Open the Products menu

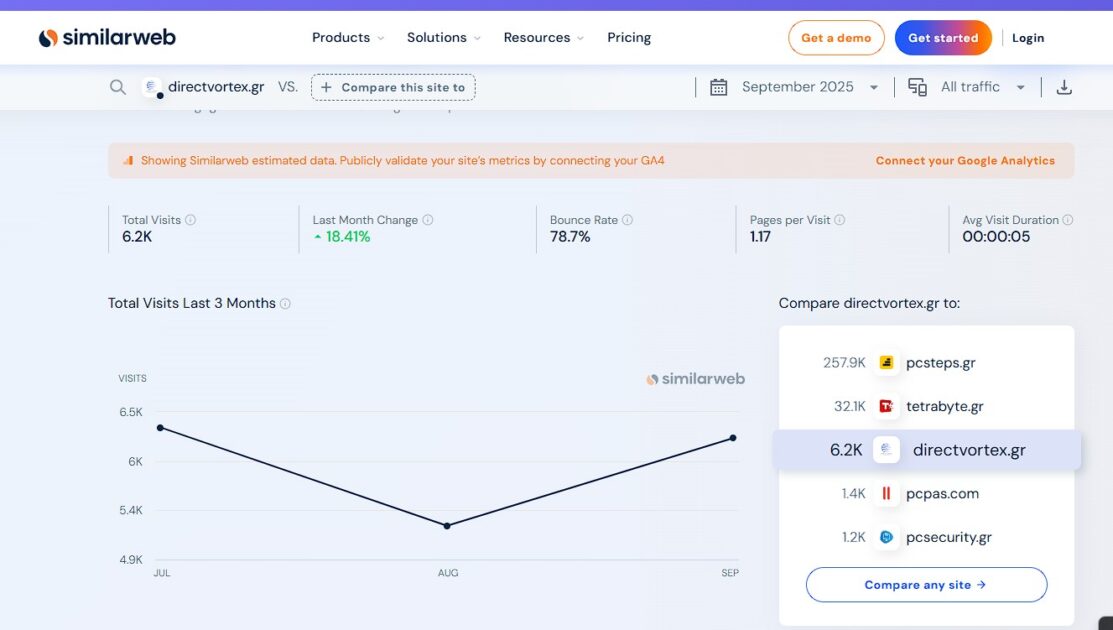click(348, 38)
